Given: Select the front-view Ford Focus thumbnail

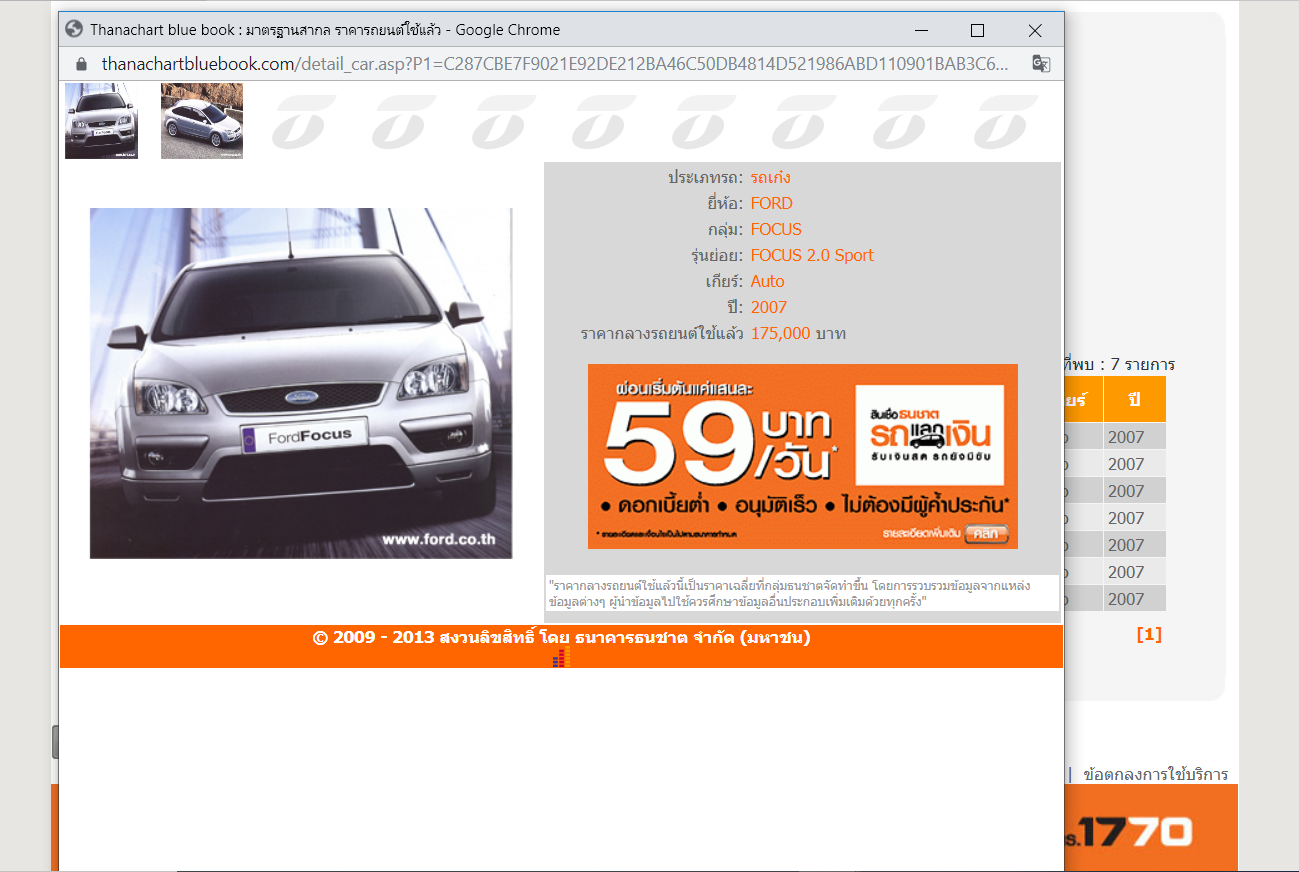Looking at the screenshot, I should (101, 121).
